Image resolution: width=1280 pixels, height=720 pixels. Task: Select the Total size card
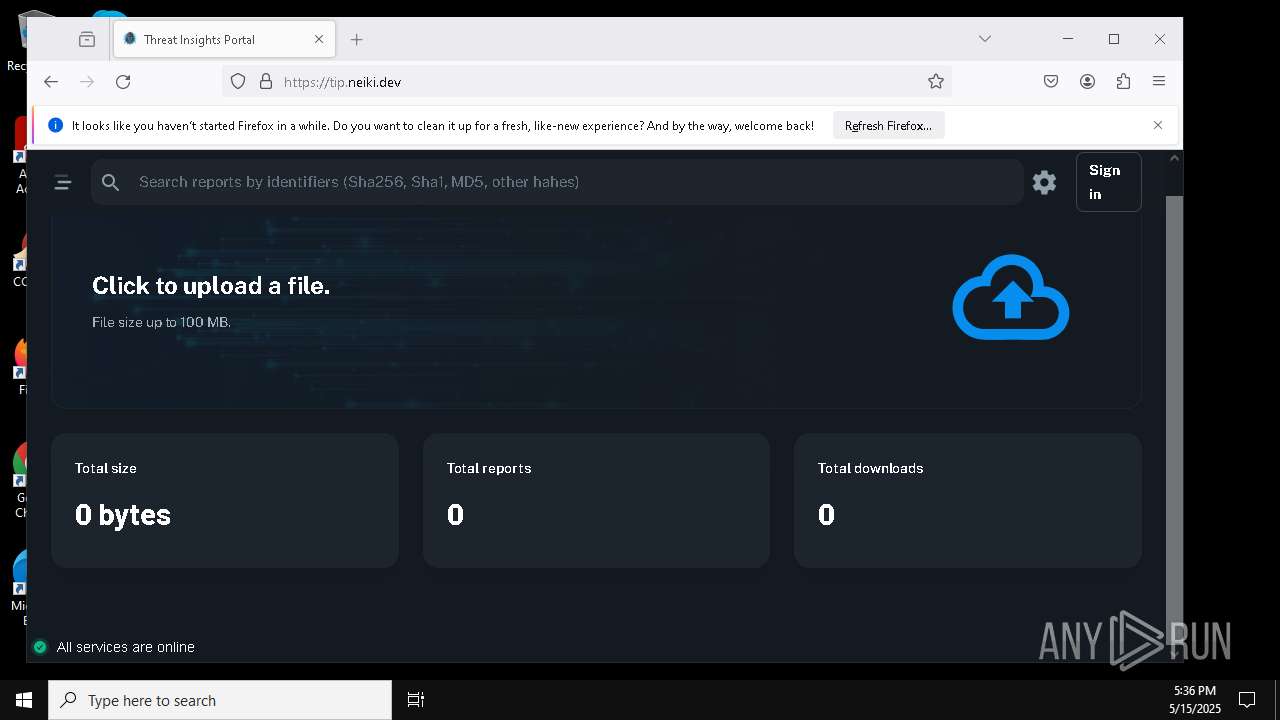tap(225, 501)
